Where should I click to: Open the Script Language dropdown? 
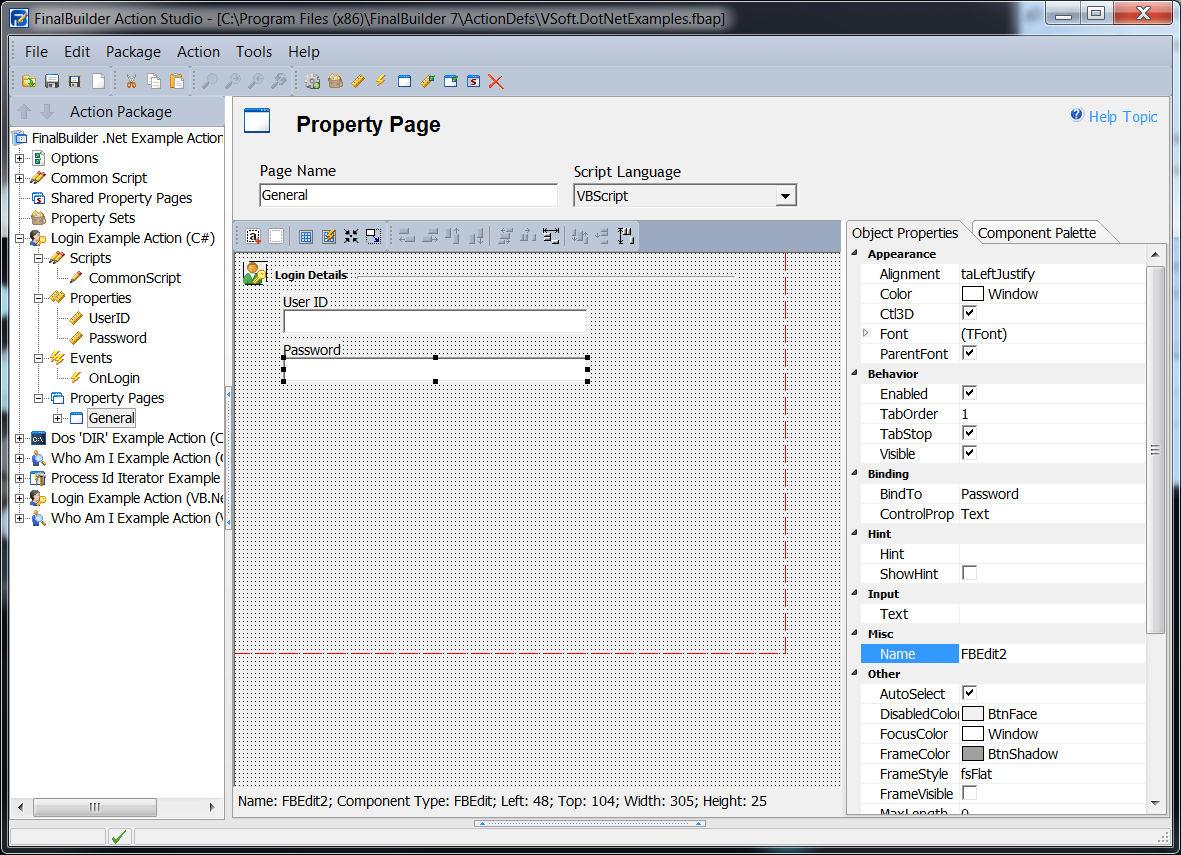point(786,196)
